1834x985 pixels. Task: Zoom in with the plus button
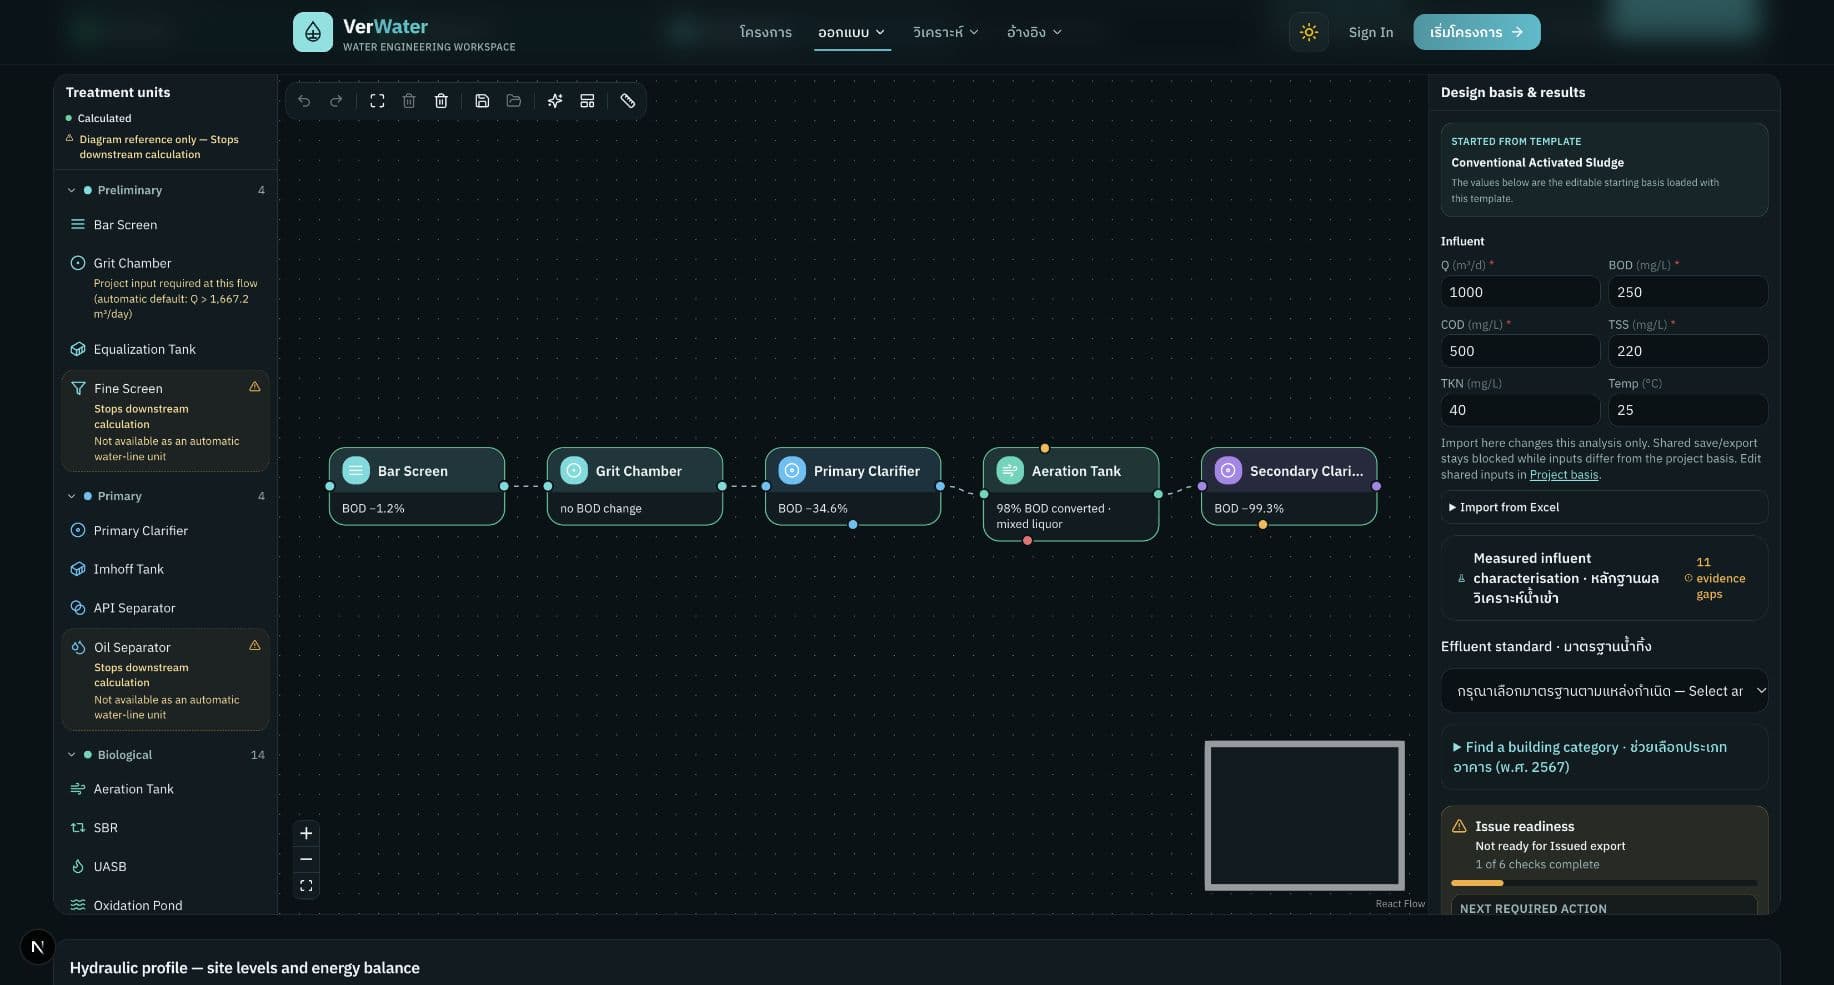[x=306, y=833]
